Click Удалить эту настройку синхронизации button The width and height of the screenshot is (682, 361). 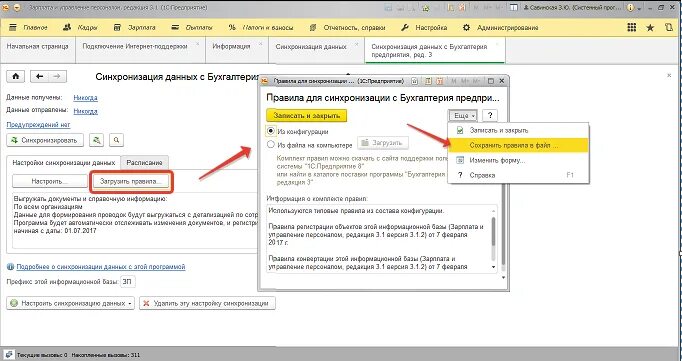[x=207, y=303]
